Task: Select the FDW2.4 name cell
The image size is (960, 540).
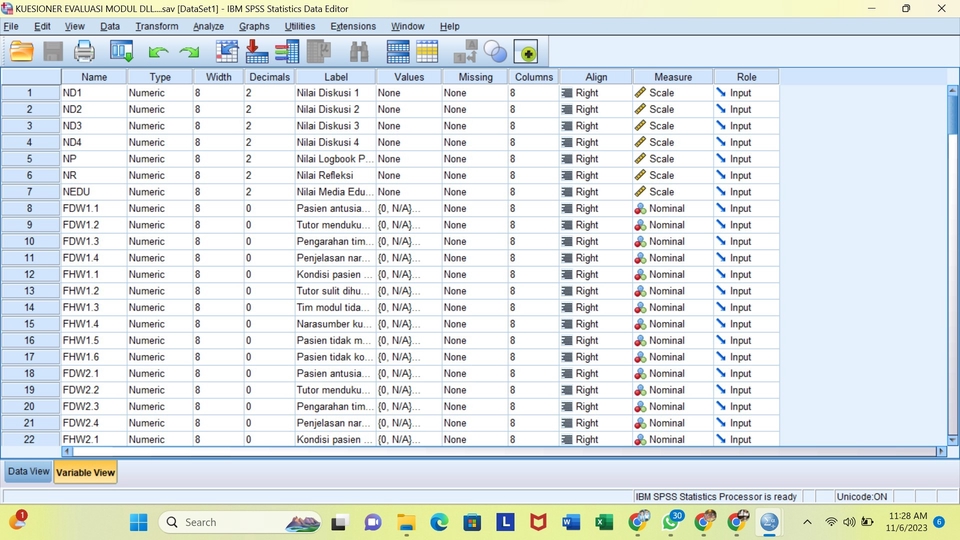Action: 94,423
